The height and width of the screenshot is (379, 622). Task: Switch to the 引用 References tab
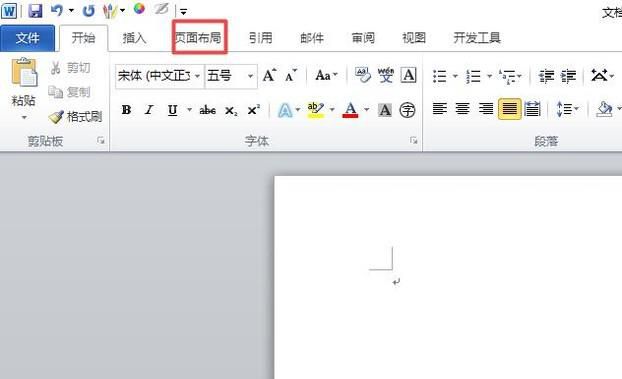[x=261, y=38]
